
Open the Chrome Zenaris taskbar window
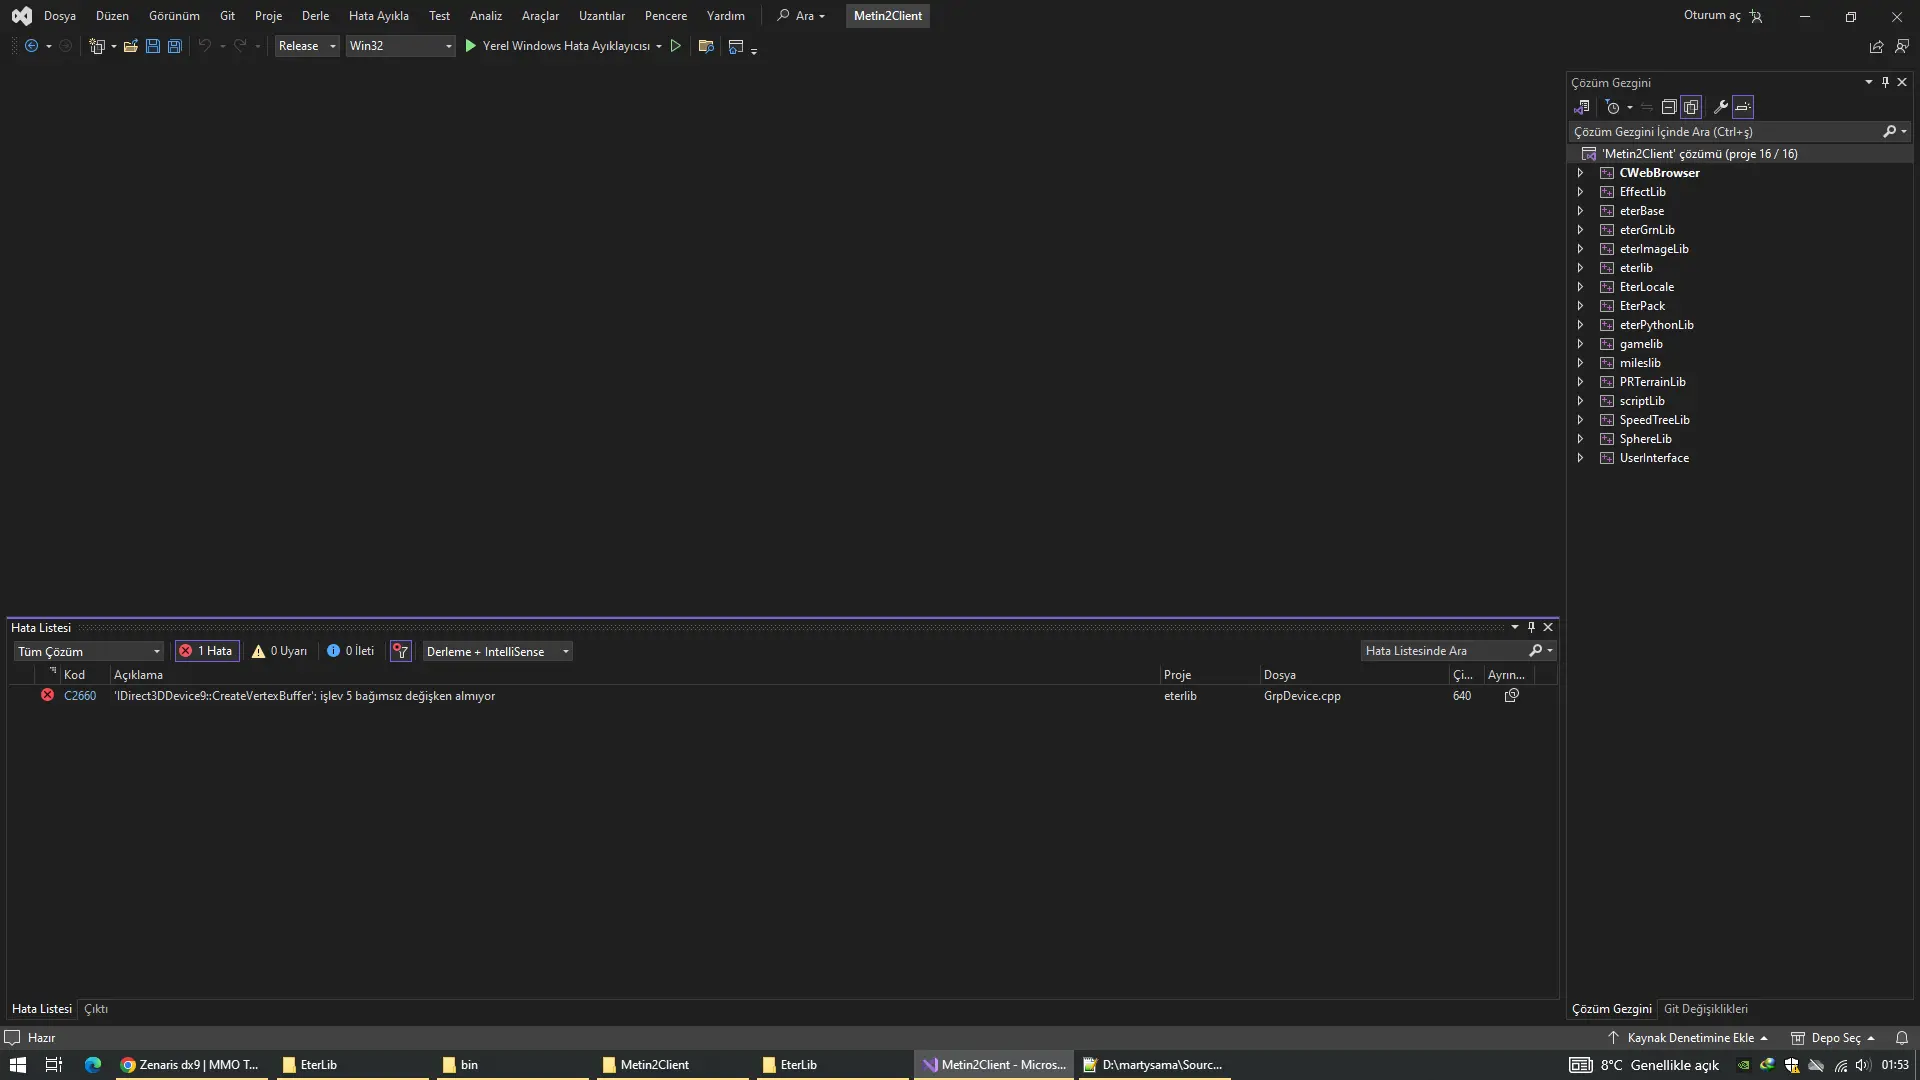click(190, 1065)
